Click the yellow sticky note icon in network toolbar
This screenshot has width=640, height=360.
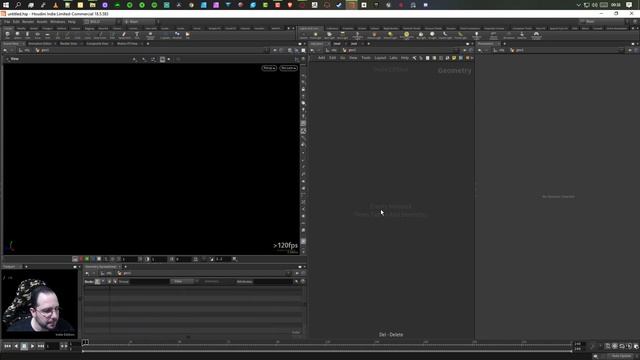(x=454, y=58)
